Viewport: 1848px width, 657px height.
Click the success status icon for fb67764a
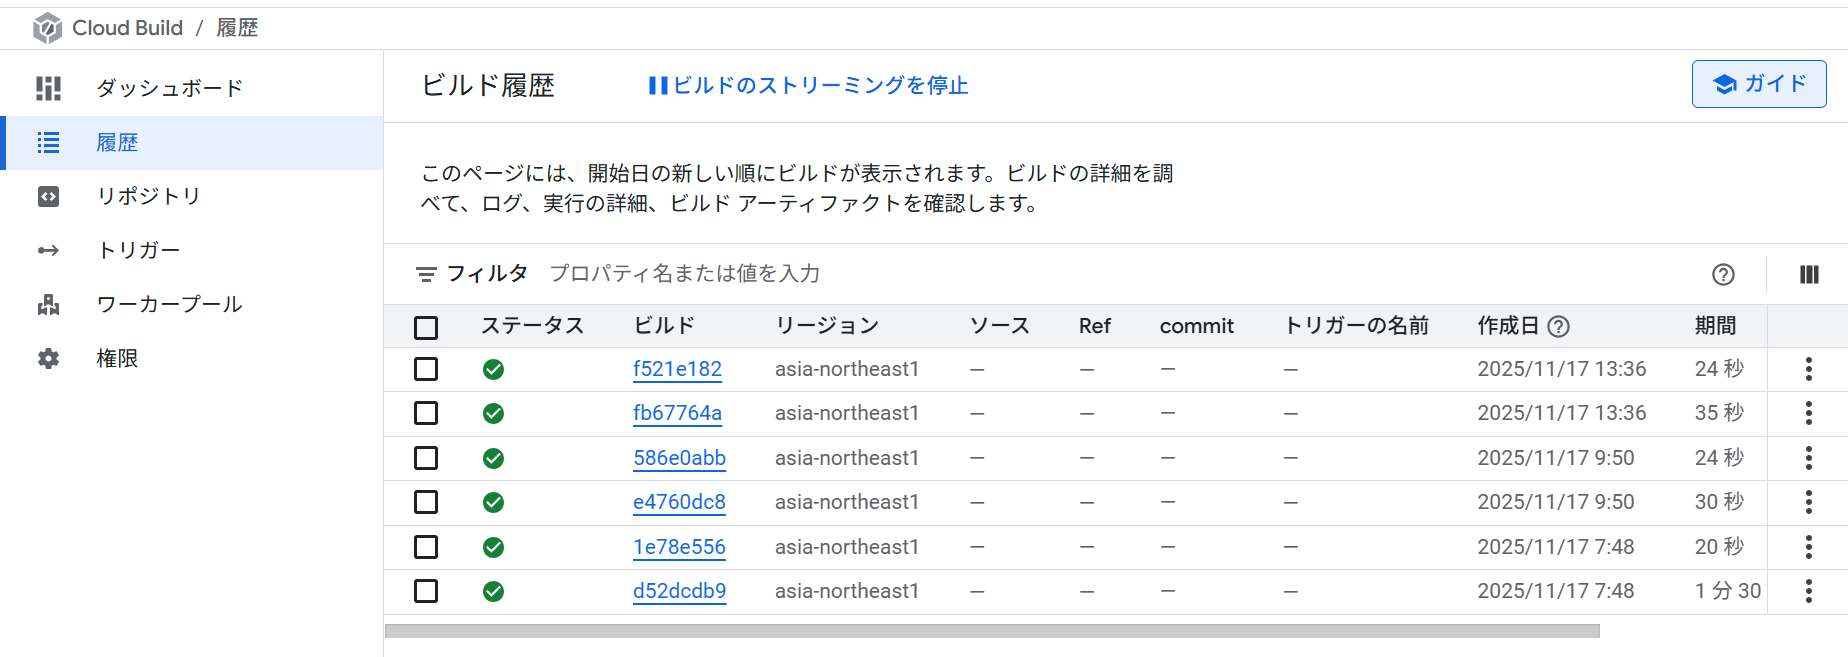(493, 414)
